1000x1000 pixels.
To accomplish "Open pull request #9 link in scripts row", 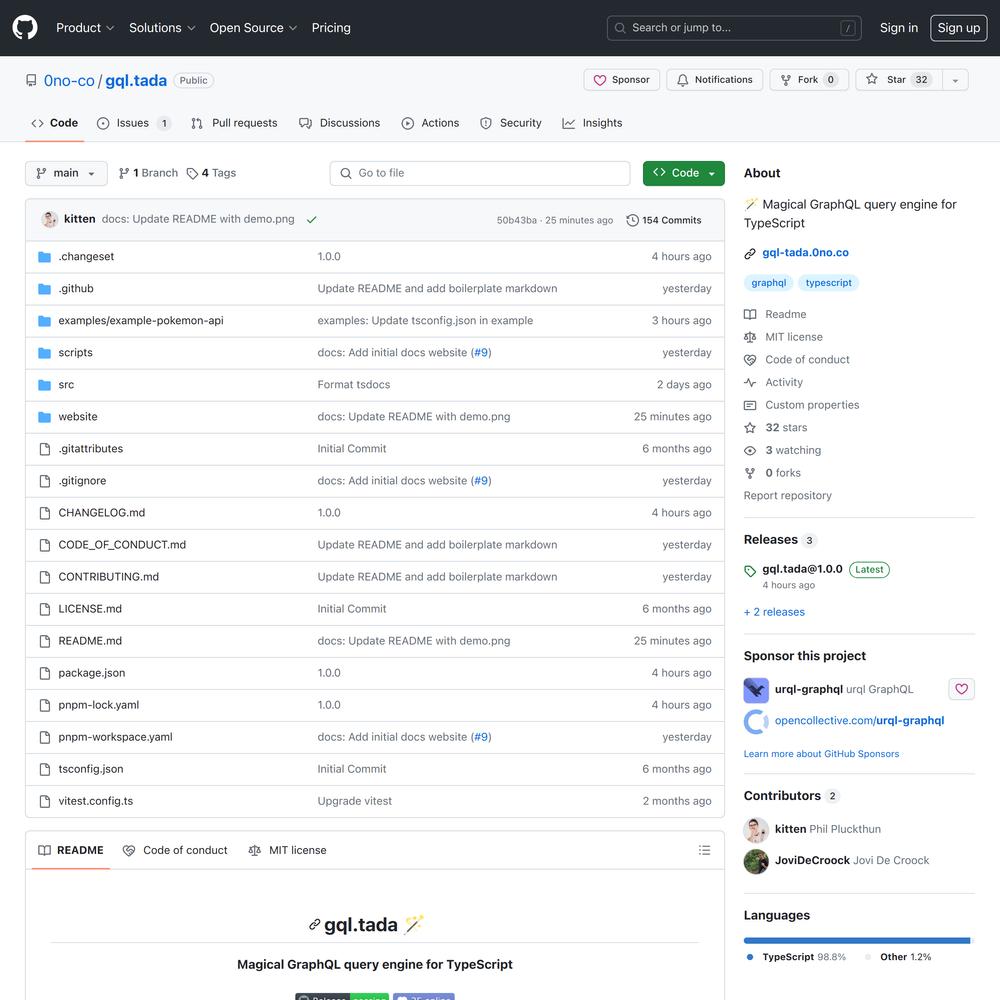I will pos(481,353).
